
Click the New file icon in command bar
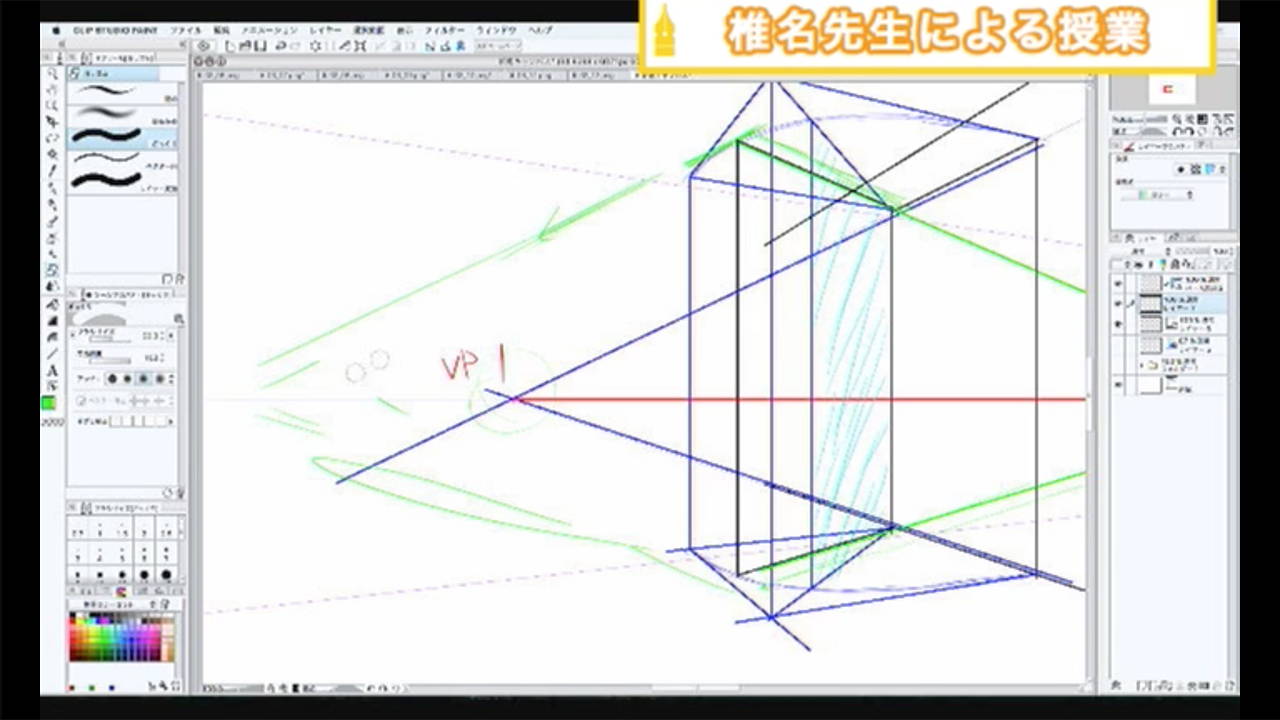pos(231,46)
